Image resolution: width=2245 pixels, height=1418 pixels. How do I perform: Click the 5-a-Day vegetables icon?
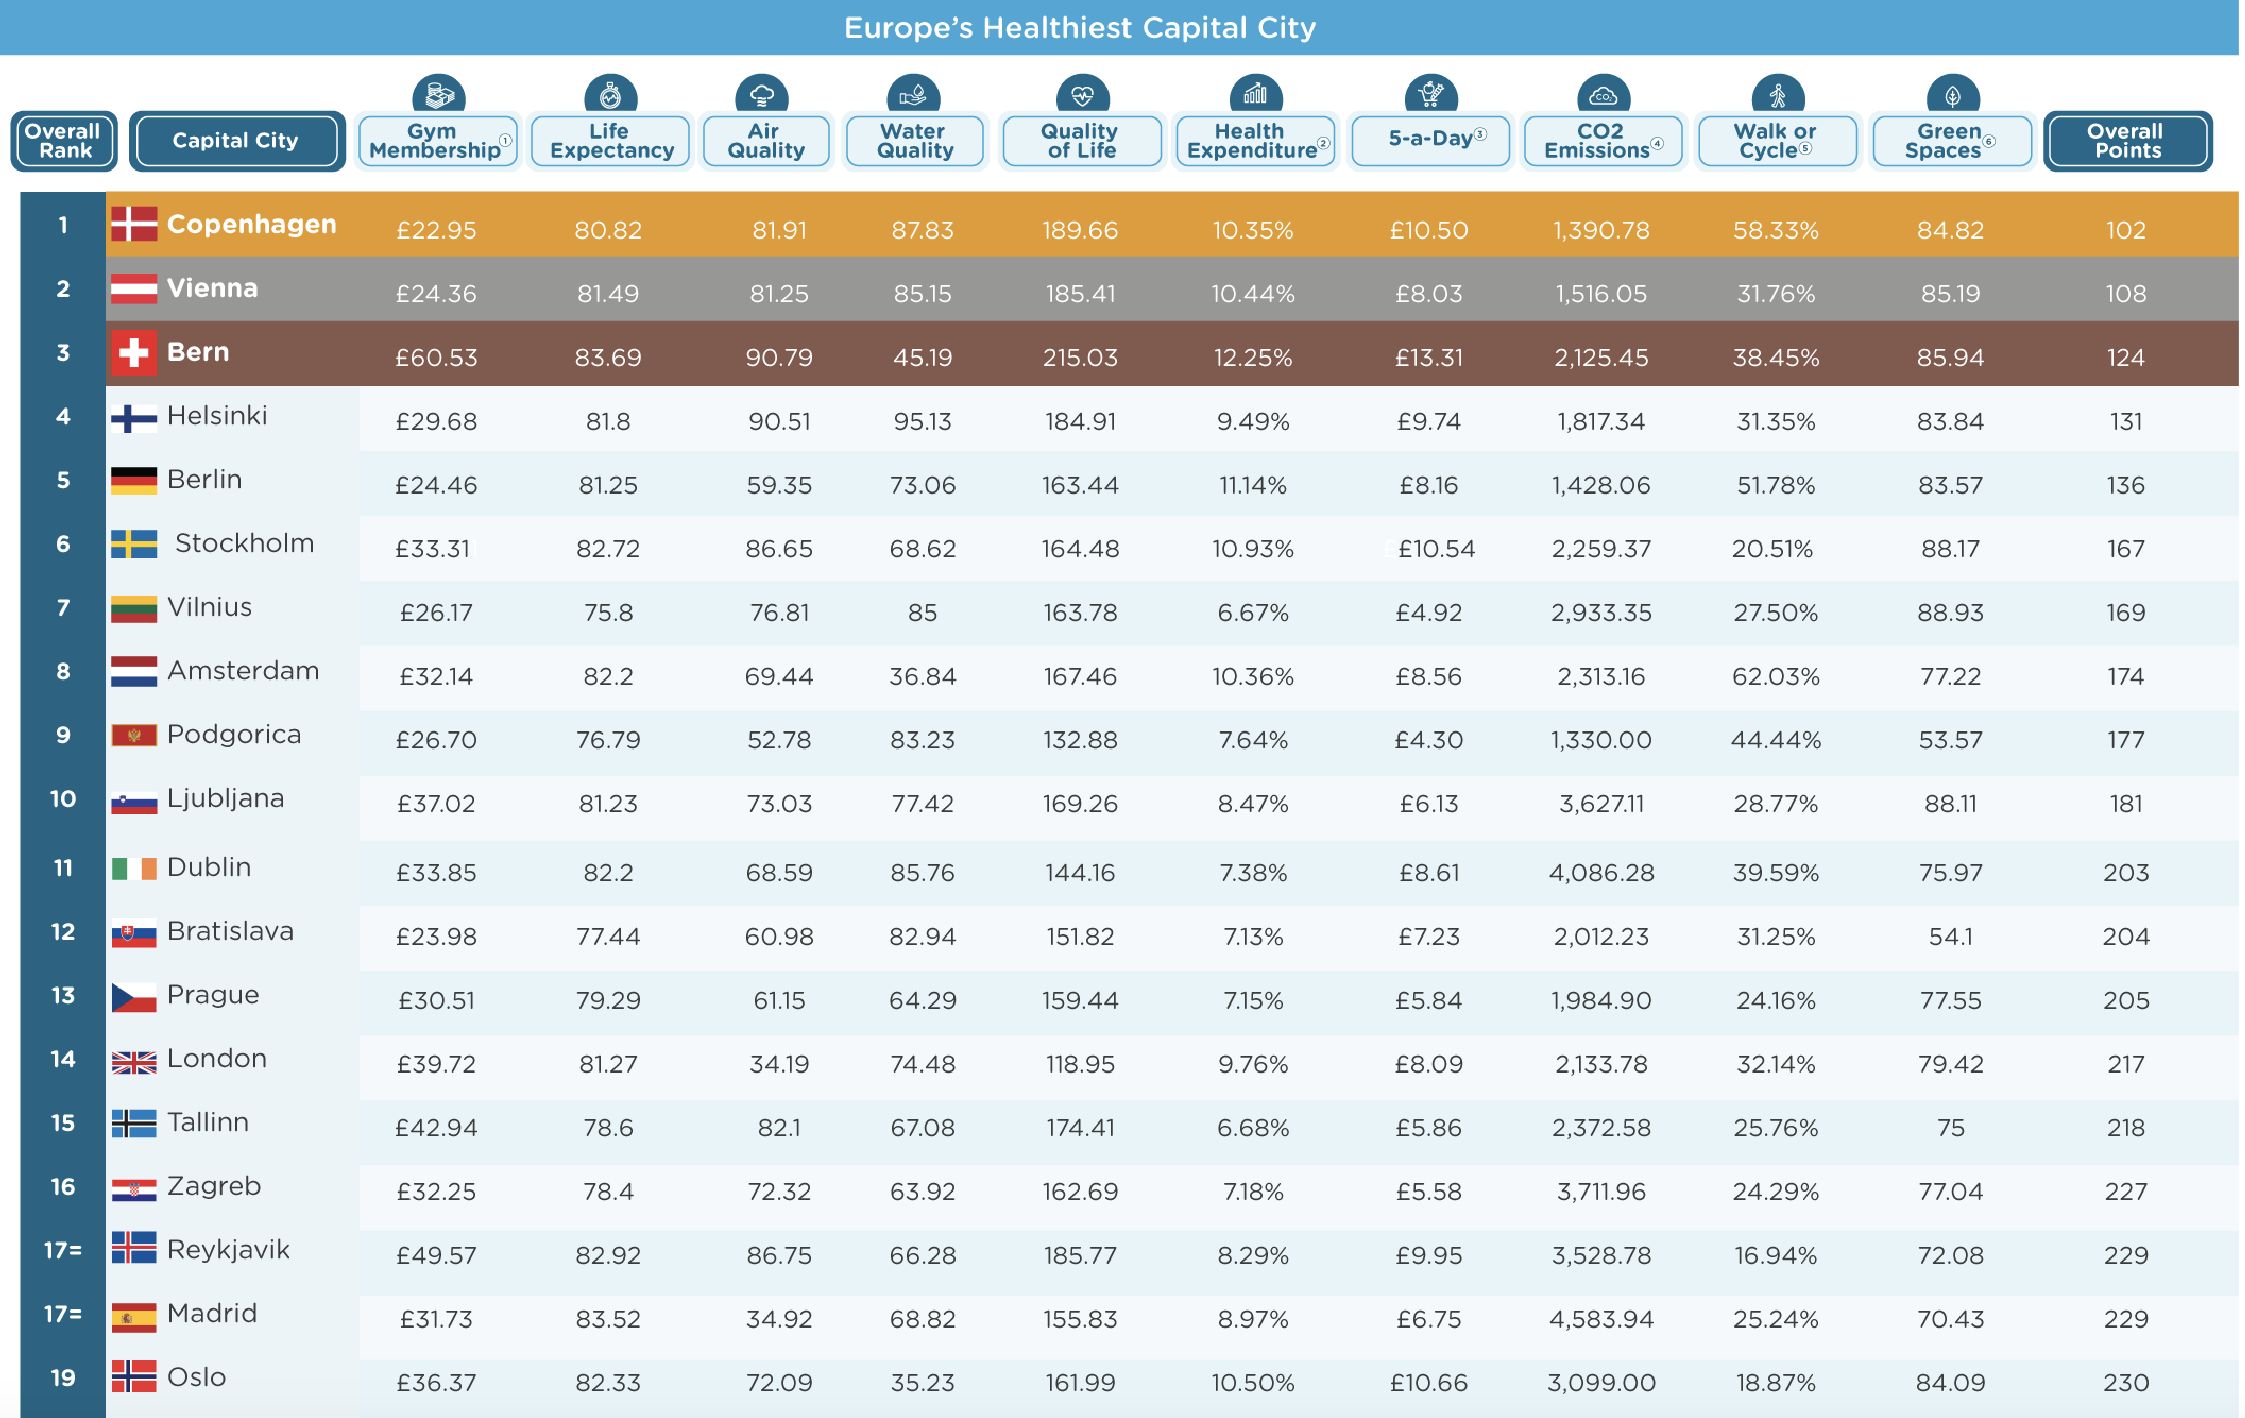coord(1431,94)
